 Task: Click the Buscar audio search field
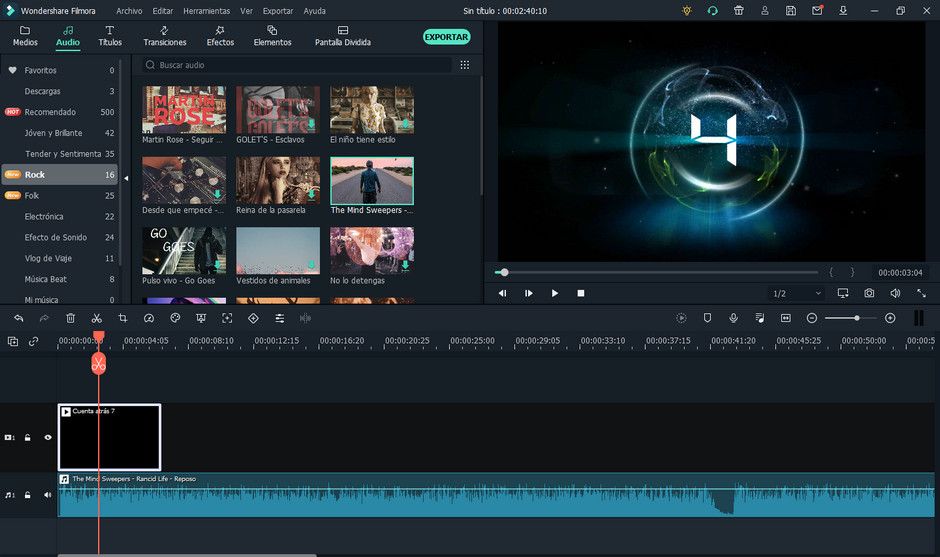(297, 65)
